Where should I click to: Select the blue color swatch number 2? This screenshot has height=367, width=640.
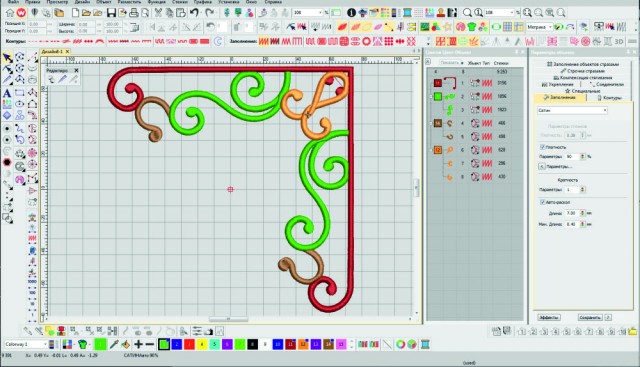pos(177,345)
